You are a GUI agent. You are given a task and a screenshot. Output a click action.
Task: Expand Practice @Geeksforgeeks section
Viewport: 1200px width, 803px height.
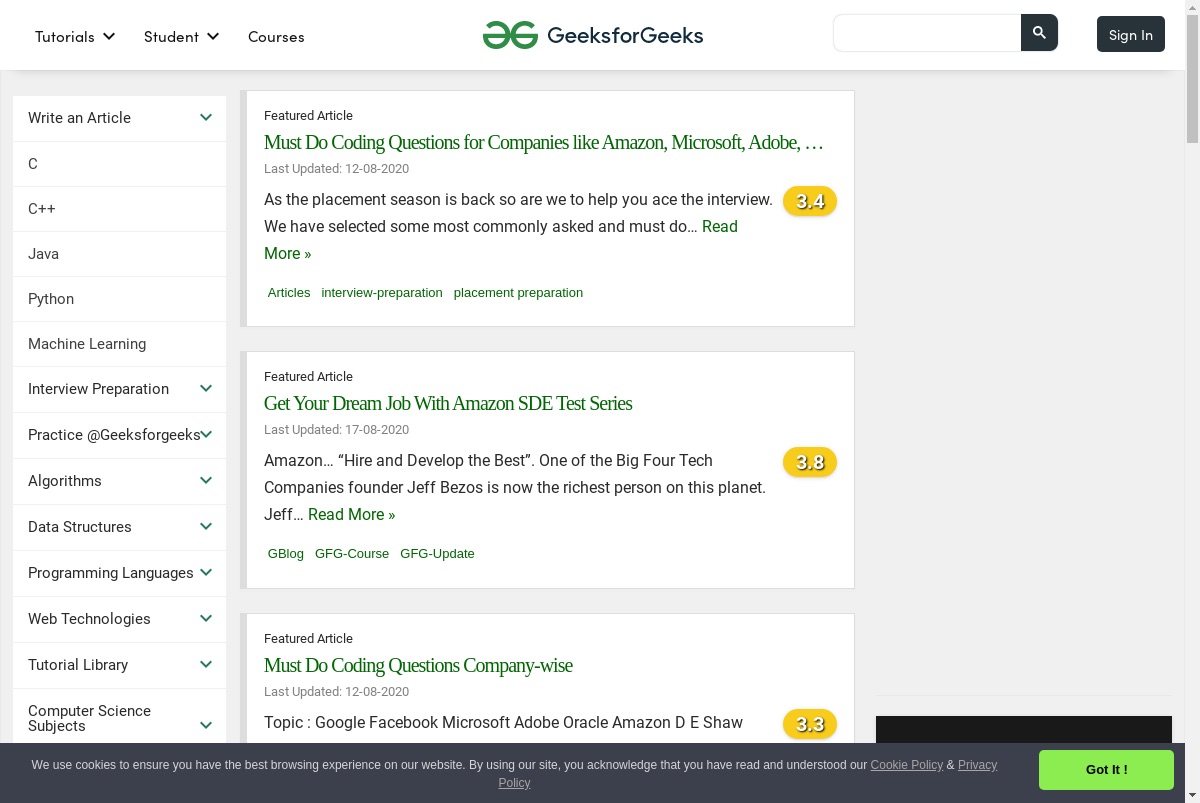[119, 435]
